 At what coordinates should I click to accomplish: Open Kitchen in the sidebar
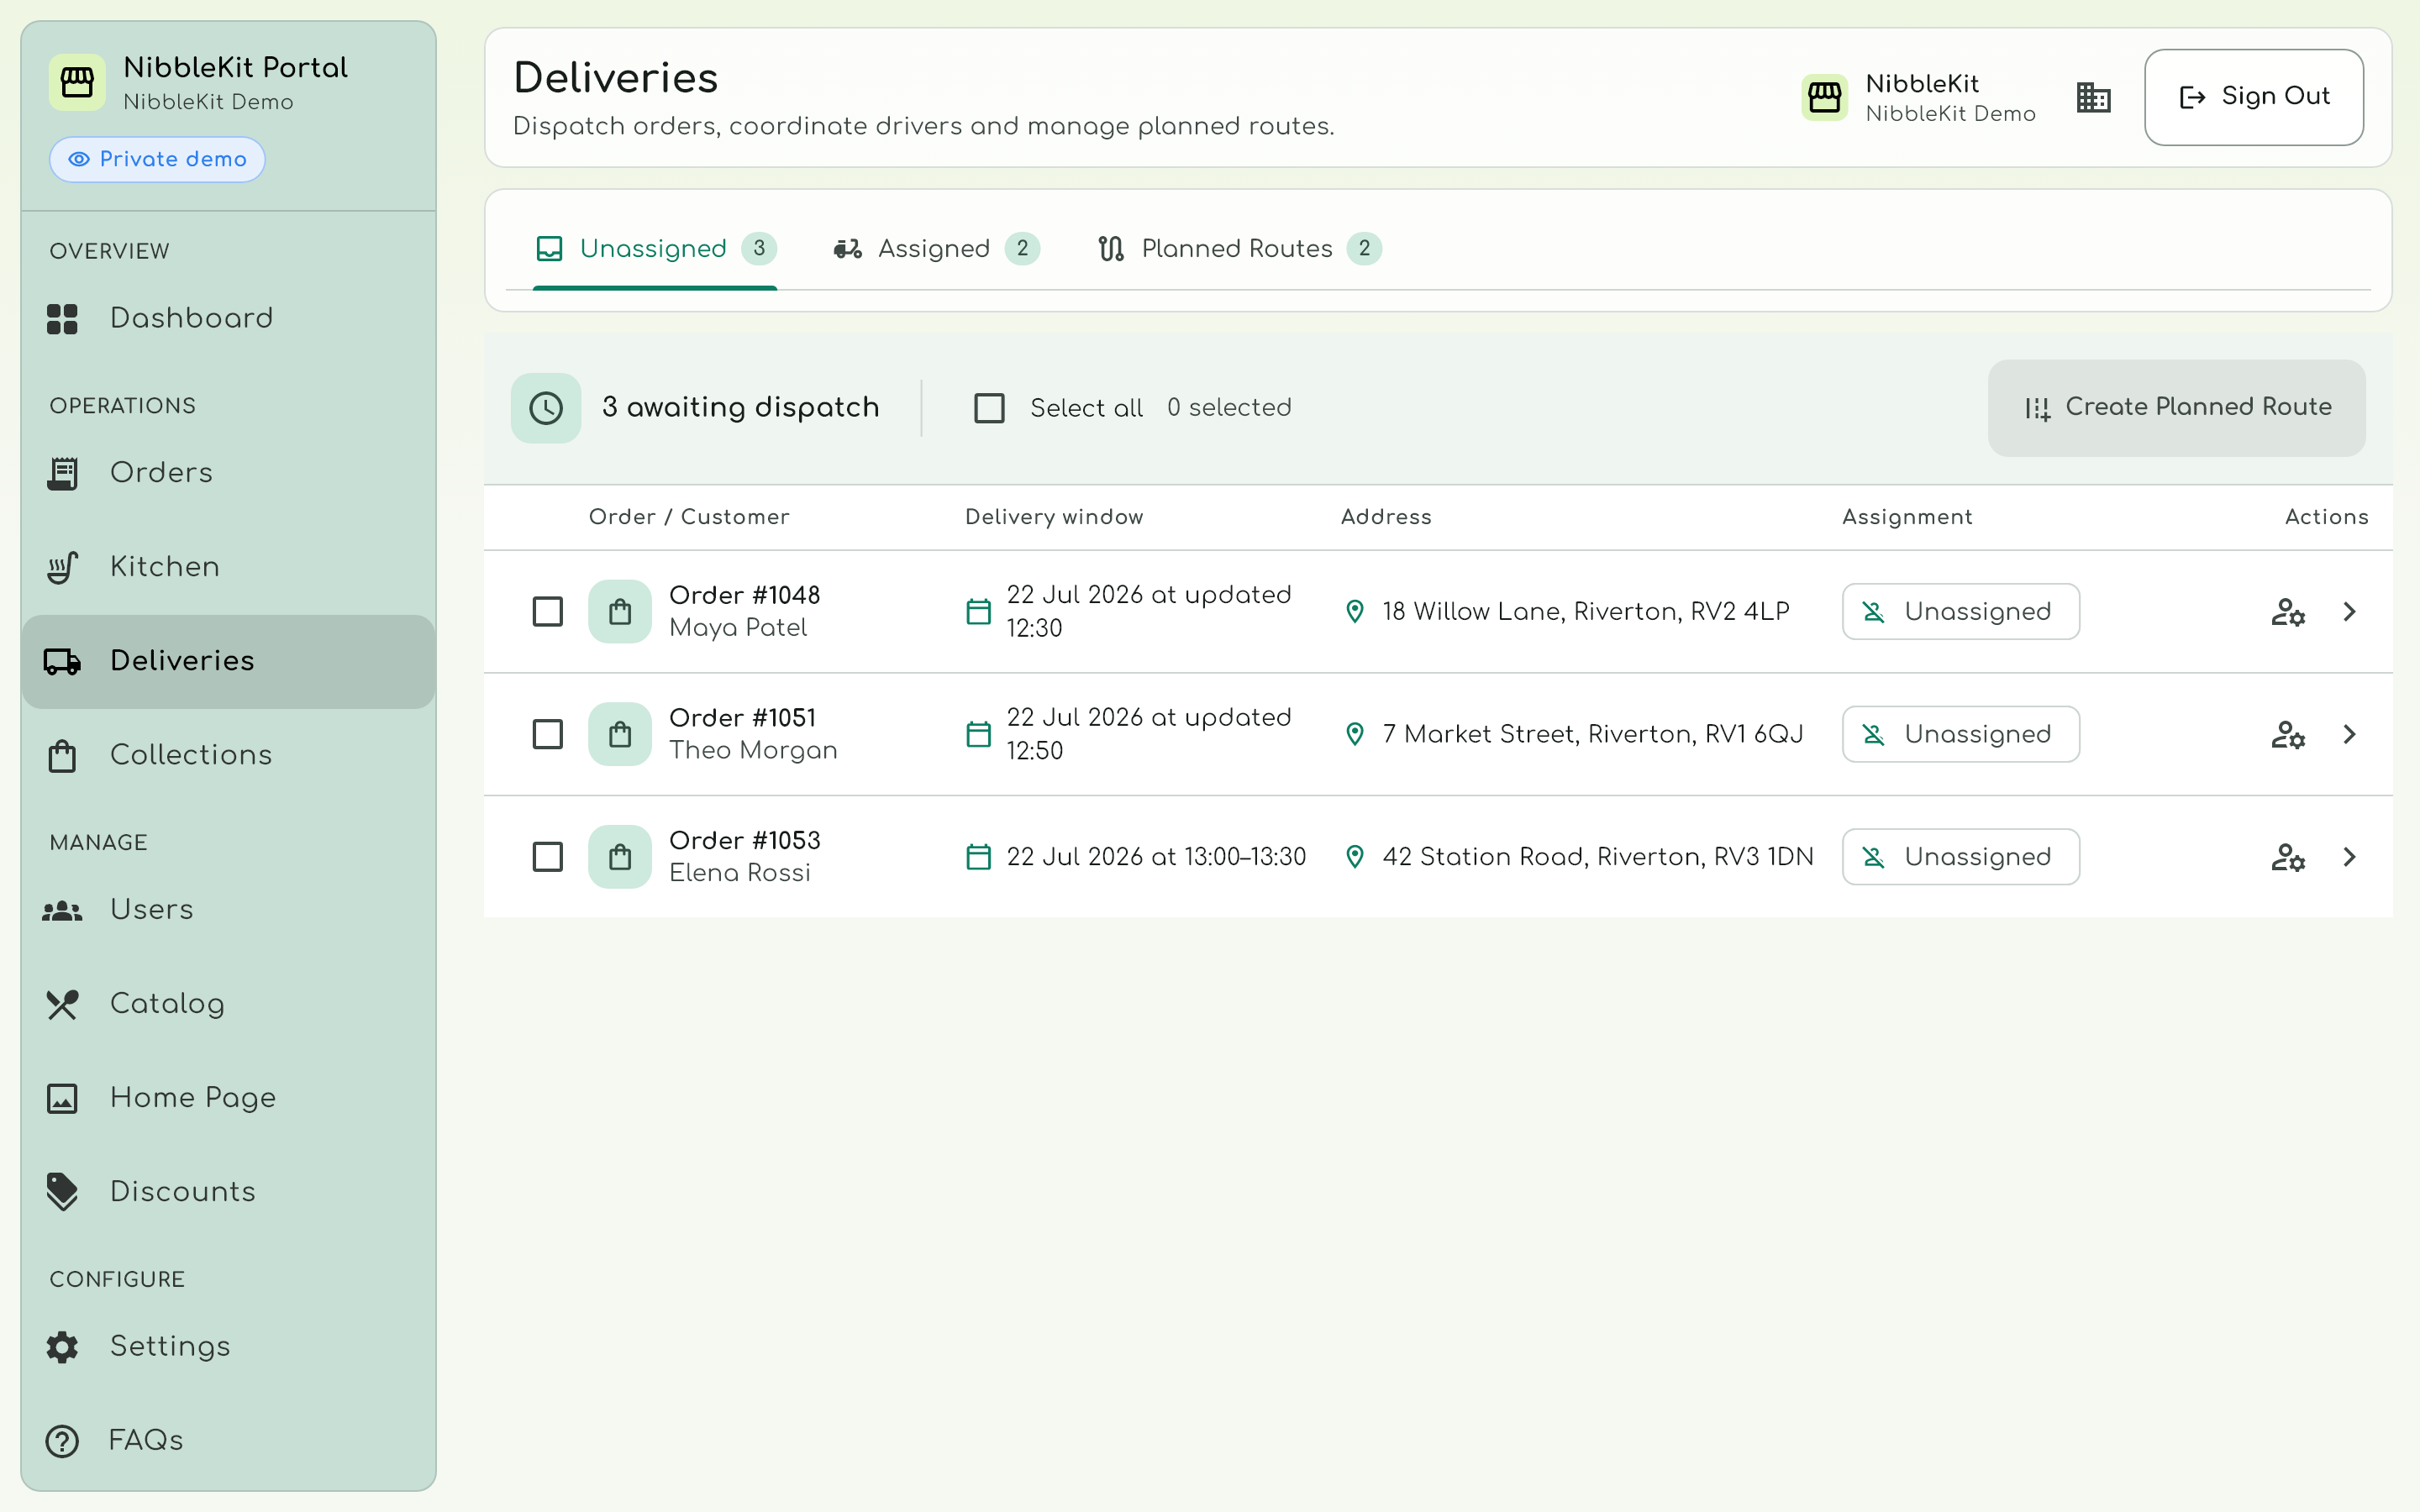pos(228,567)
